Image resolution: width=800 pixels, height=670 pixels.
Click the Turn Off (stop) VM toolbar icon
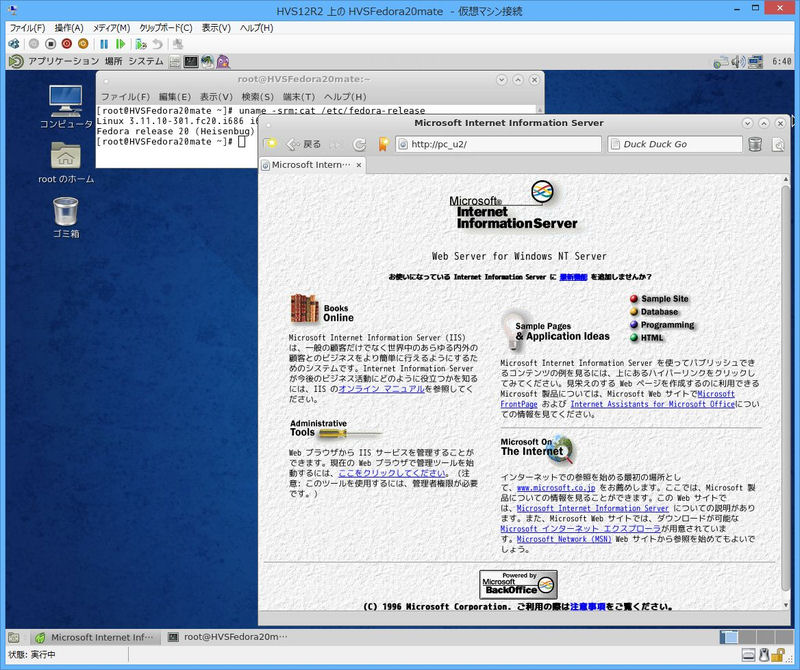pos(50,44)
